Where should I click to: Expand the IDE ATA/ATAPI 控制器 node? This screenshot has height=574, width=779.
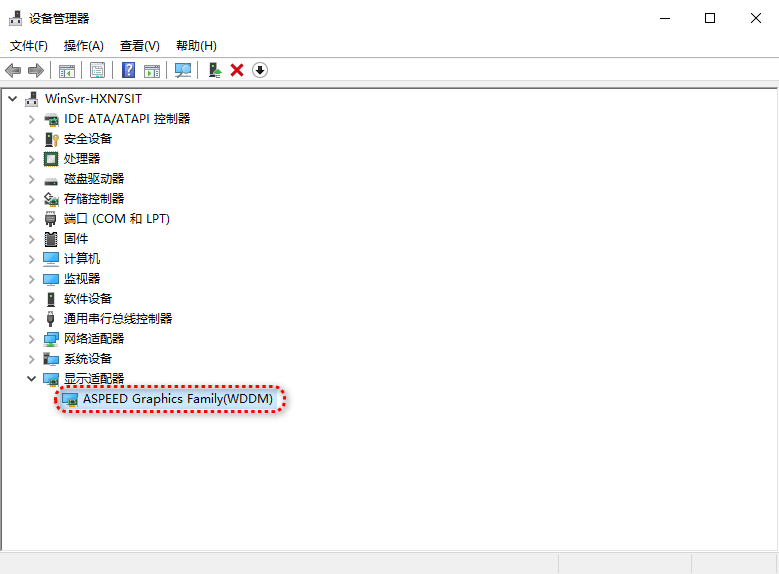(31, 119)
